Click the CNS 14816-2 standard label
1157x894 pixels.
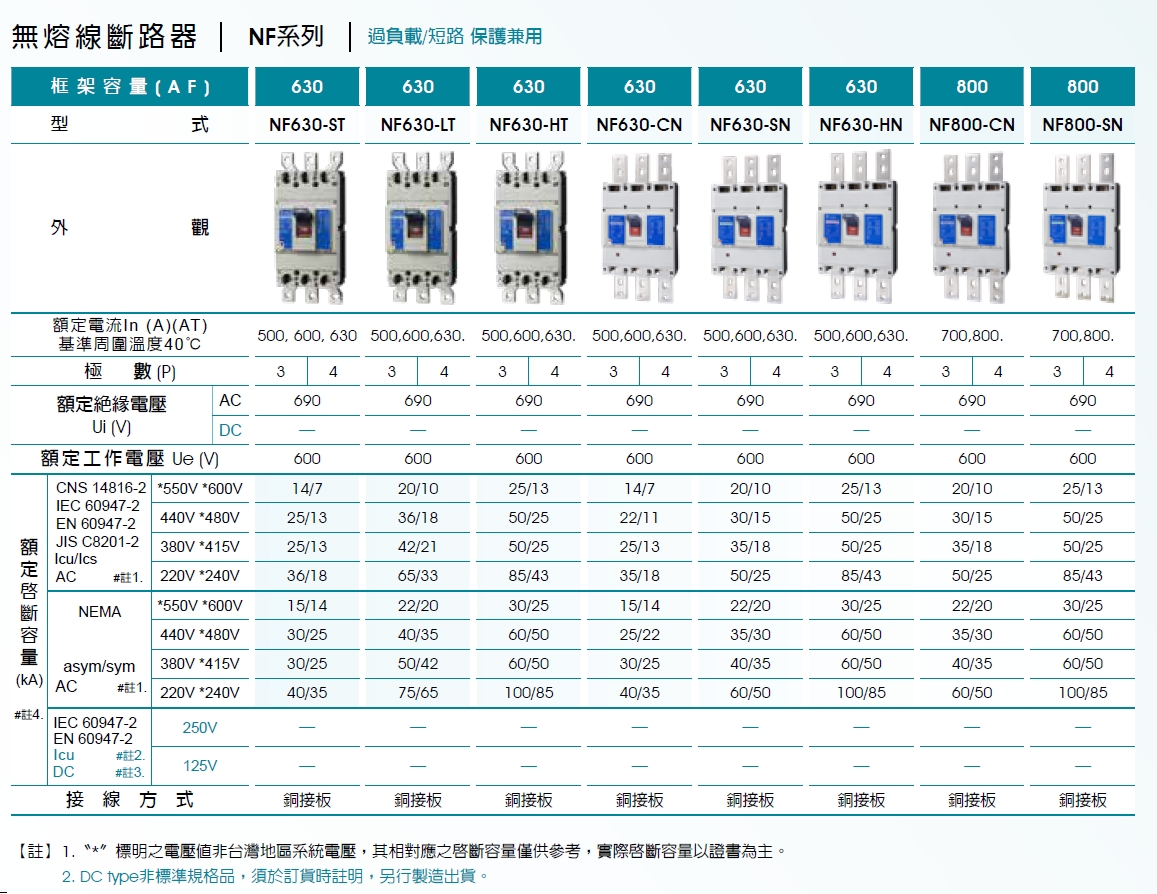[101, 488]
